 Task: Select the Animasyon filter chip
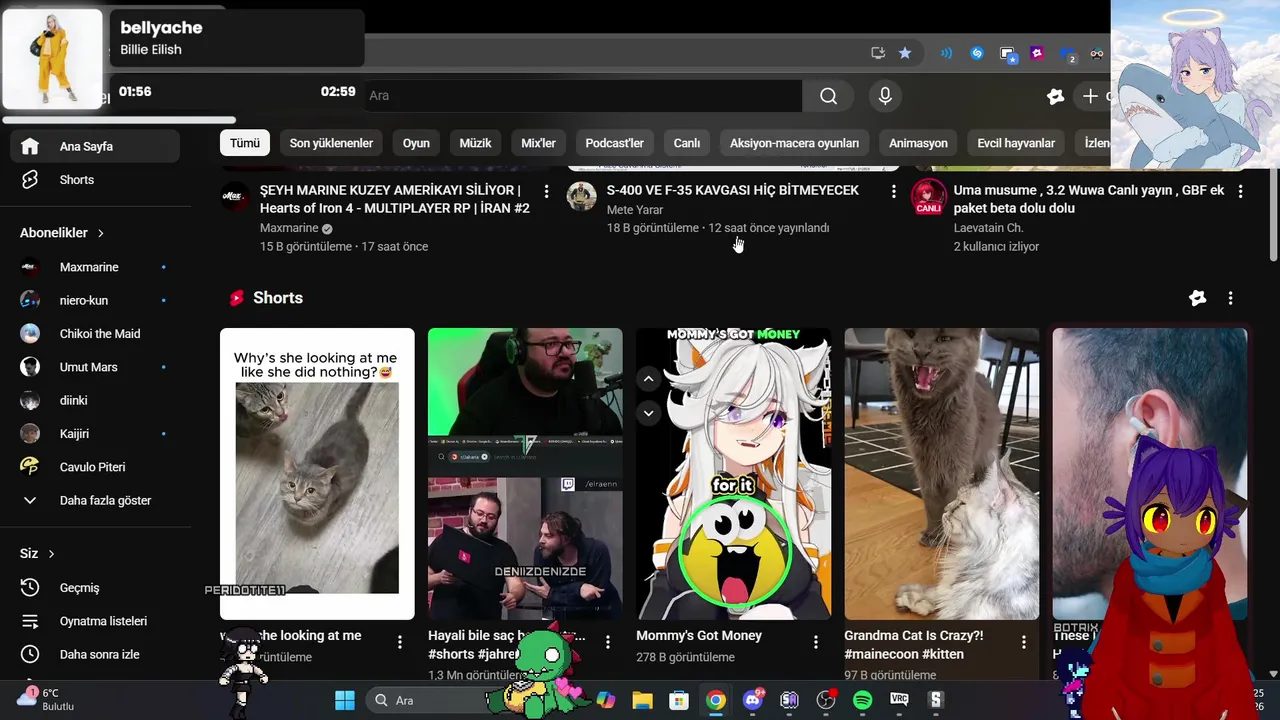(x=918, y=143)
